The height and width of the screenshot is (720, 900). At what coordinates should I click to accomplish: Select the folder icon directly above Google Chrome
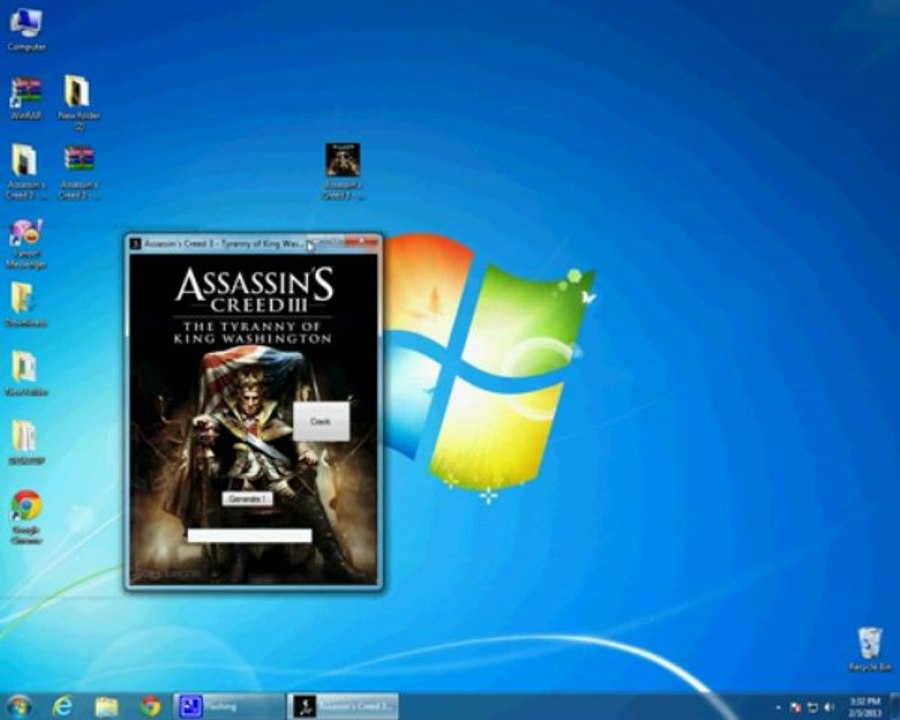coord(26,441)
